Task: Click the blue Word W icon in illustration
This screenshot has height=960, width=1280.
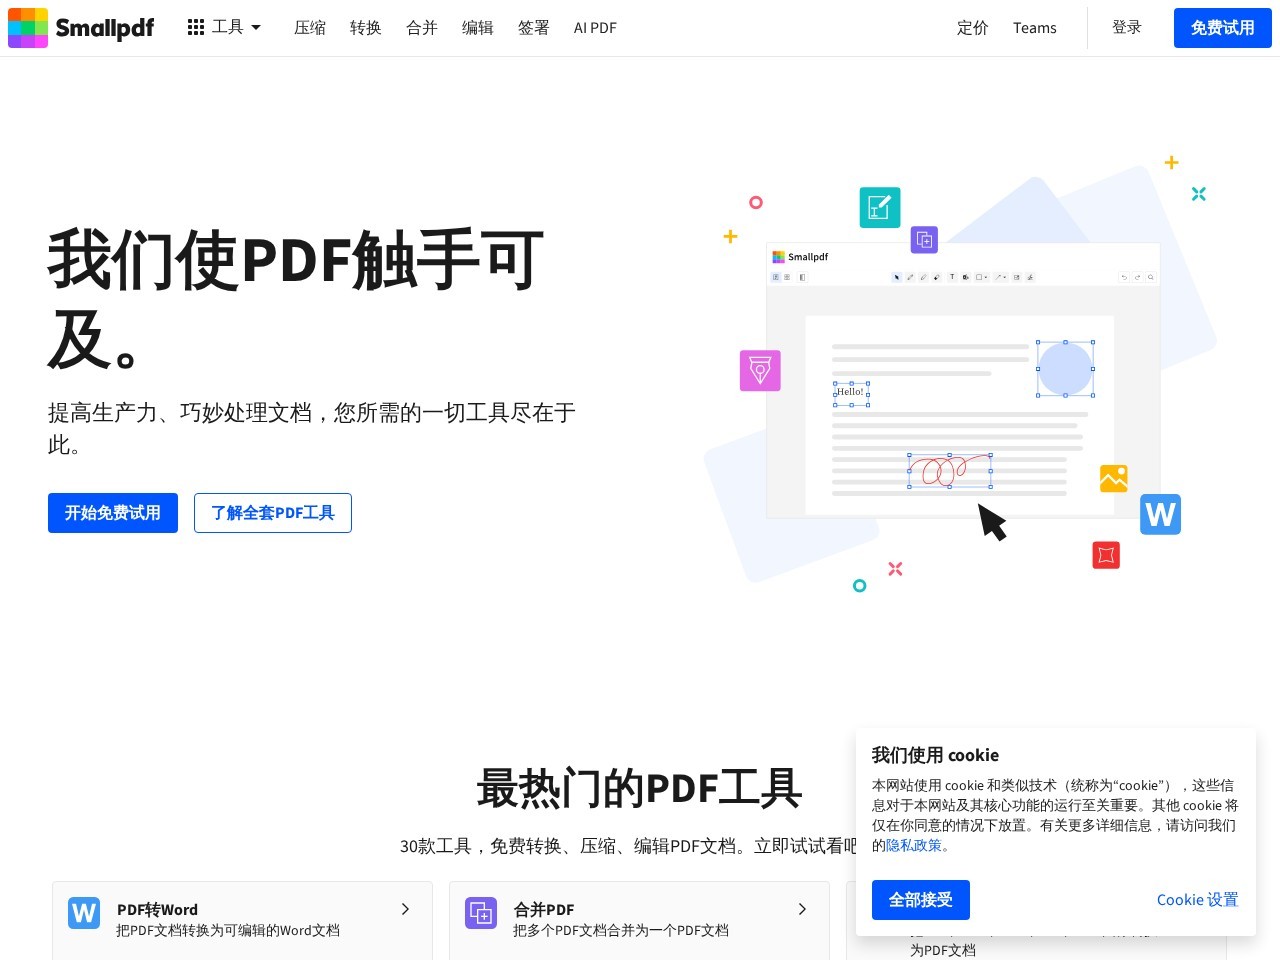Action: click(x=1161, y=514)
